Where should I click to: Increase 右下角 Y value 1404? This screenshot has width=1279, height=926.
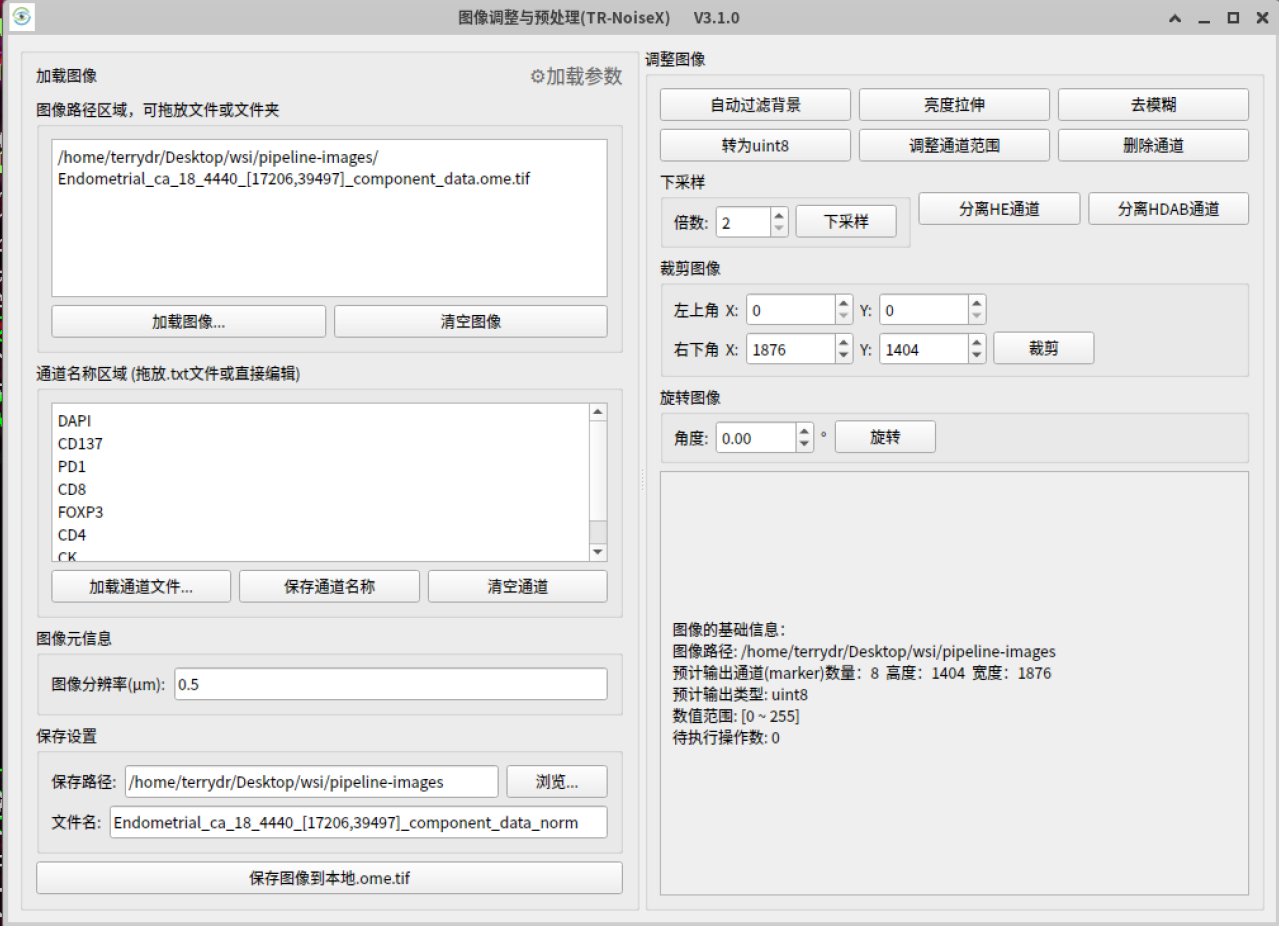977,341
